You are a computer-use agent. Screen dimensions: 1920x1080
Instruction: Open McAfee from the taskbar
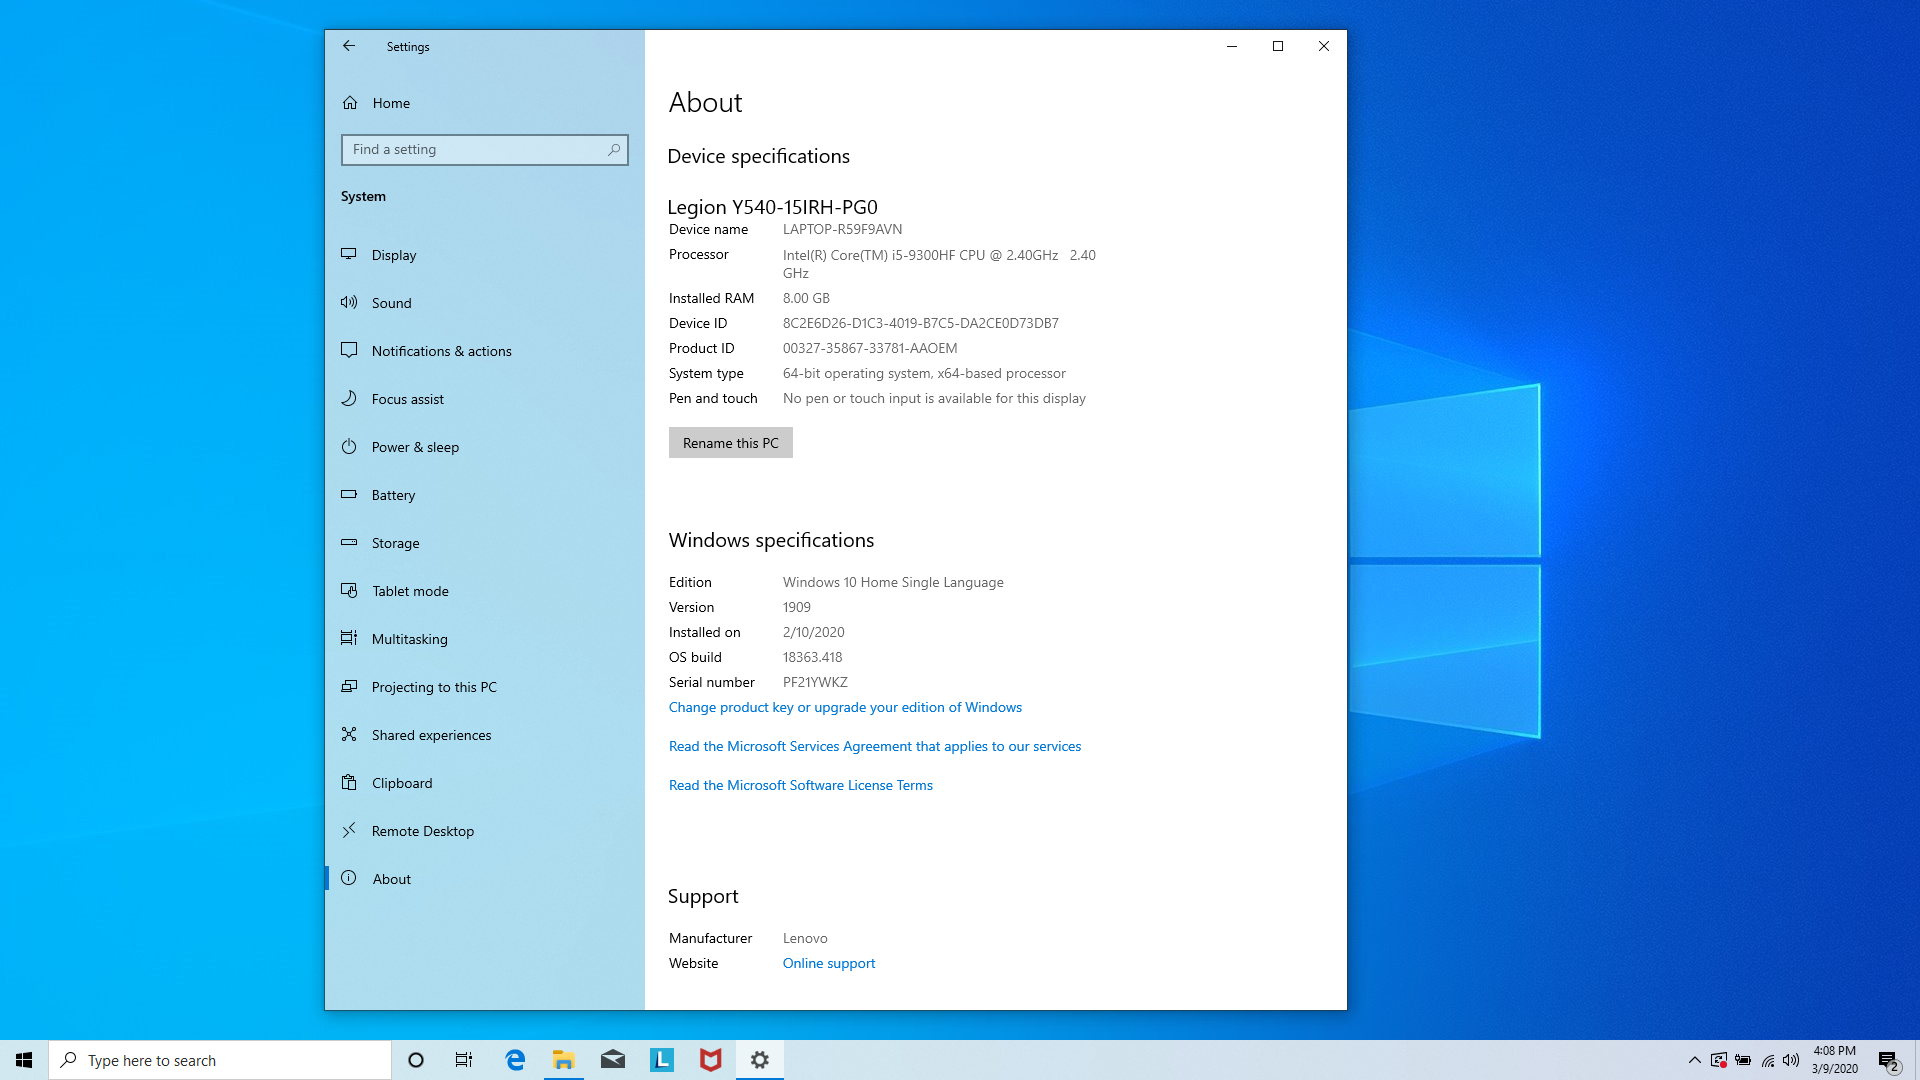(711, 1060)
